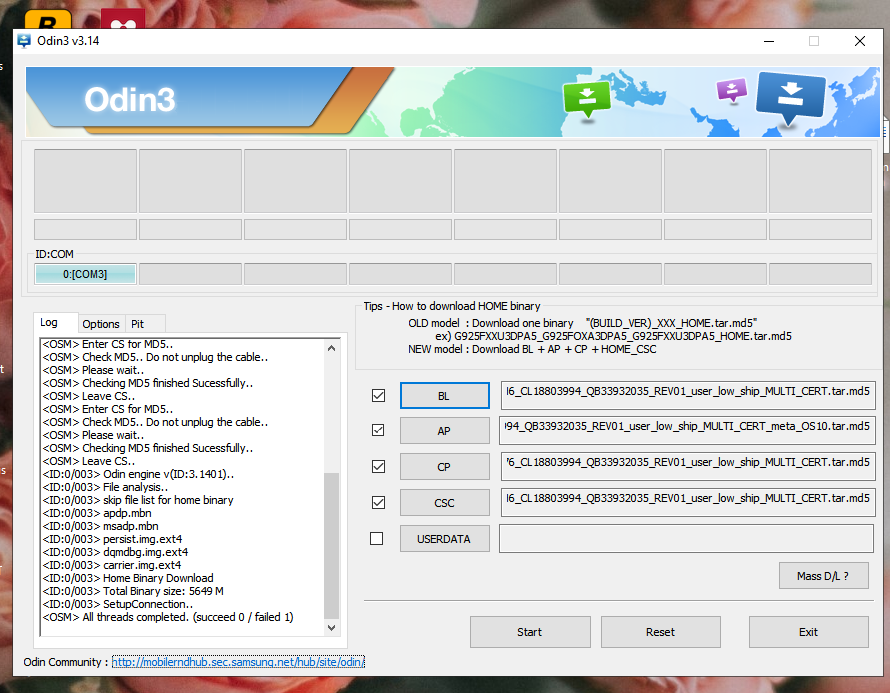Switch to the Options tab
The width and height of the screenshot is (890, 693).
pyautogui.click(x=101, y=324)
